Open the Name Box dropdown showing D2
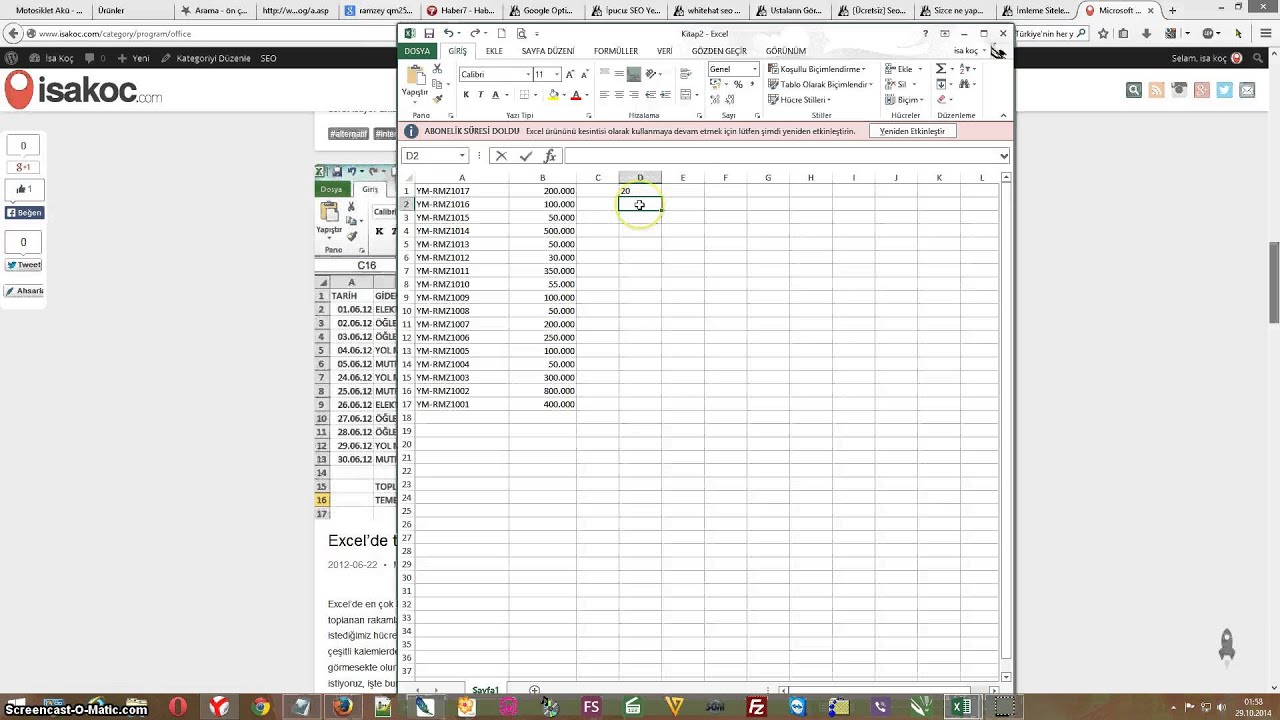1280x720 pixels. tap(462, 156)
